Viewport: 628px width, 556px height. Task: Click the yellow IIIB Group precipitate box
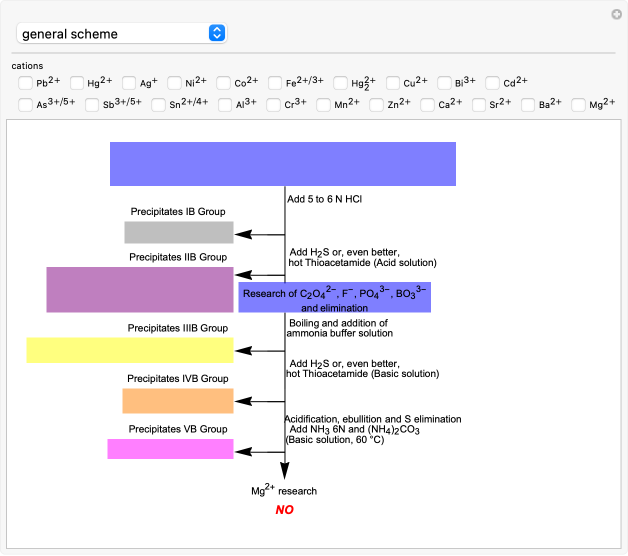click(130, 350)
